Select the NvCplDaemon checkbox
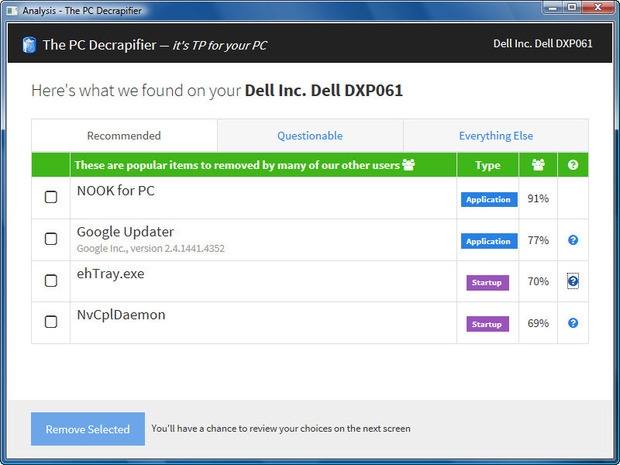 [x=51, y=321]
